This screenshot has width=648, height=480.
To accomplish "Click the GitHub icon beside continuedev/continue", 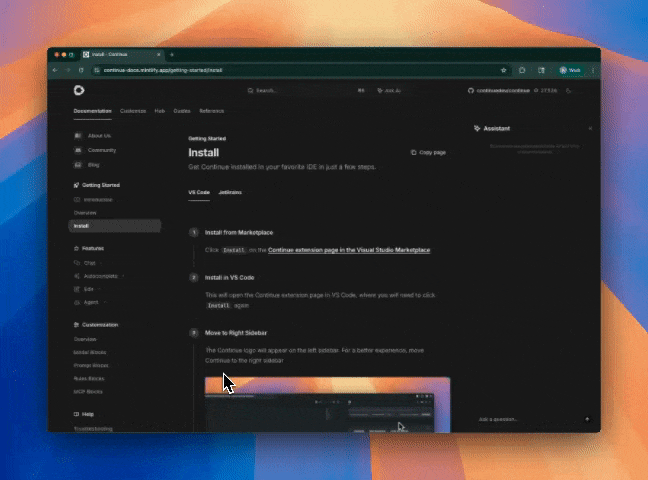I will tap(471, 91).
